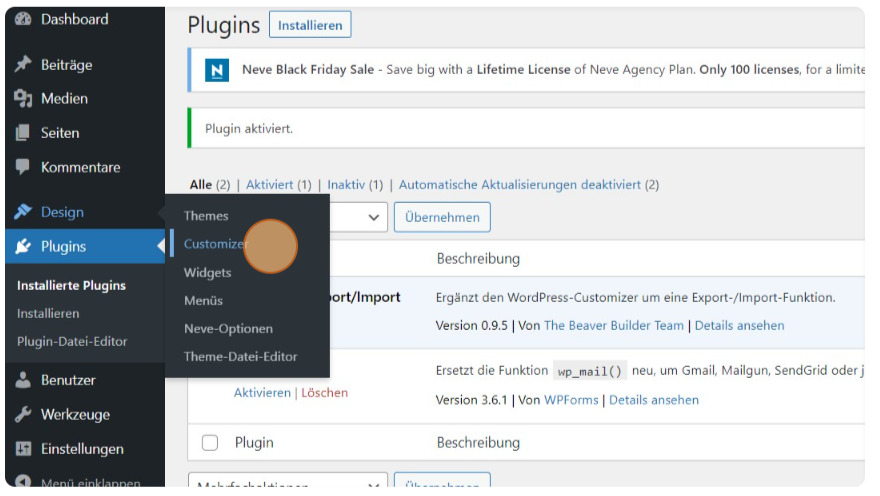
Task: Filter plugins by Aktiviert
Action: click(270, 185)
